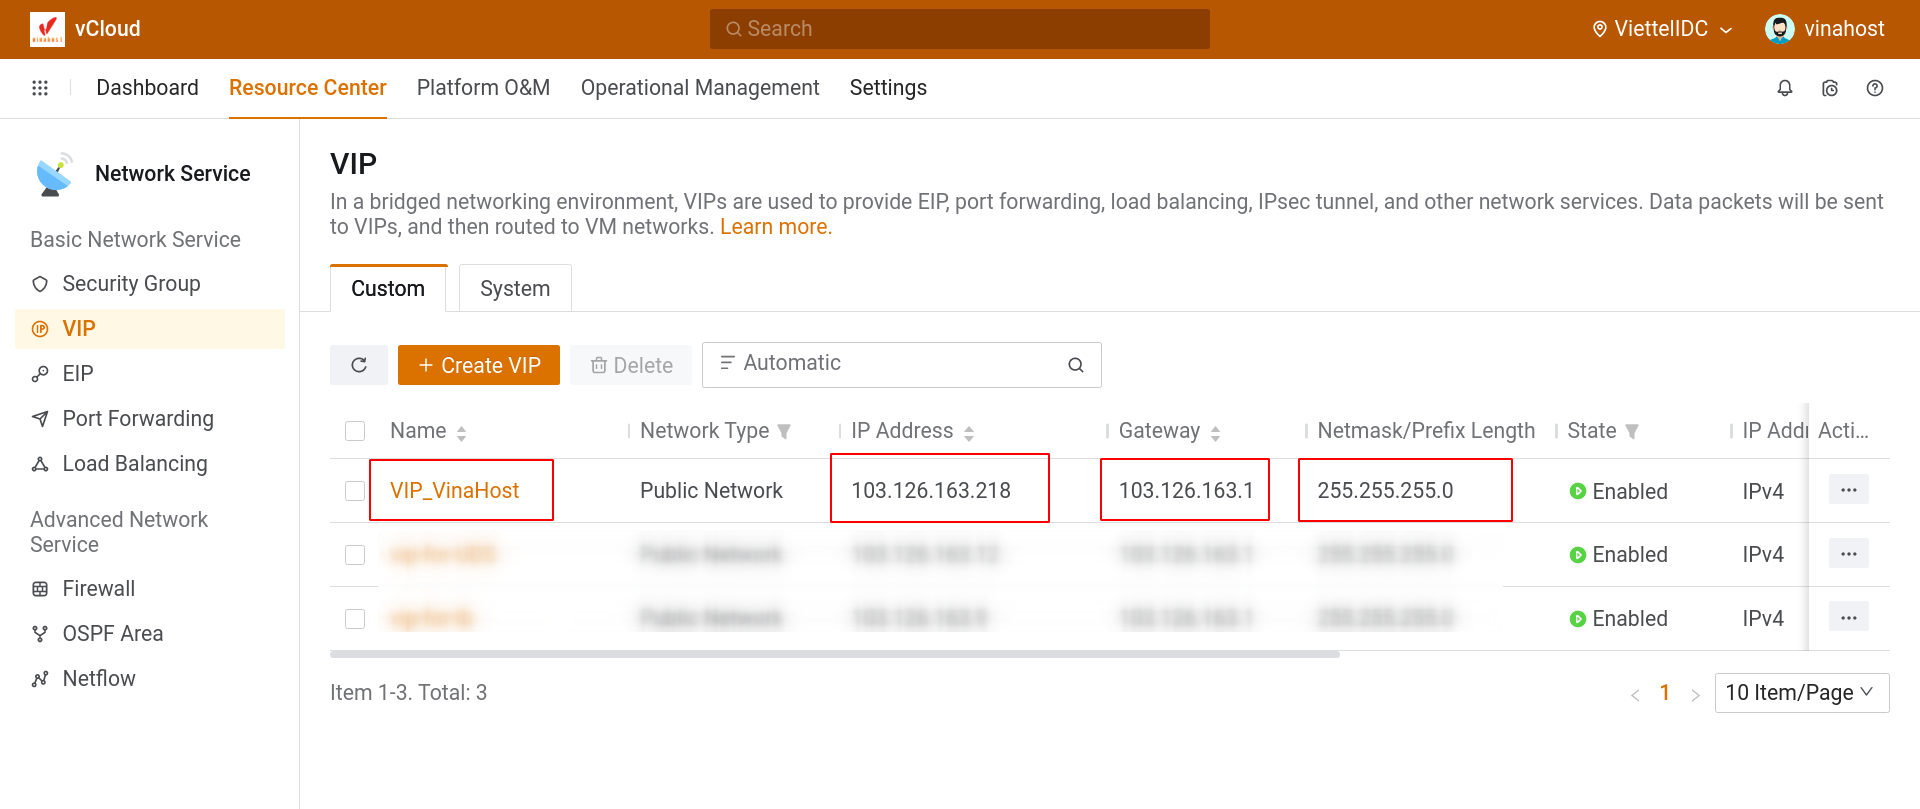Check the VIP_VinaHost row checkbox
Image resolution: width=1920 pixels, height=809 pixels.
coord(355,491)
